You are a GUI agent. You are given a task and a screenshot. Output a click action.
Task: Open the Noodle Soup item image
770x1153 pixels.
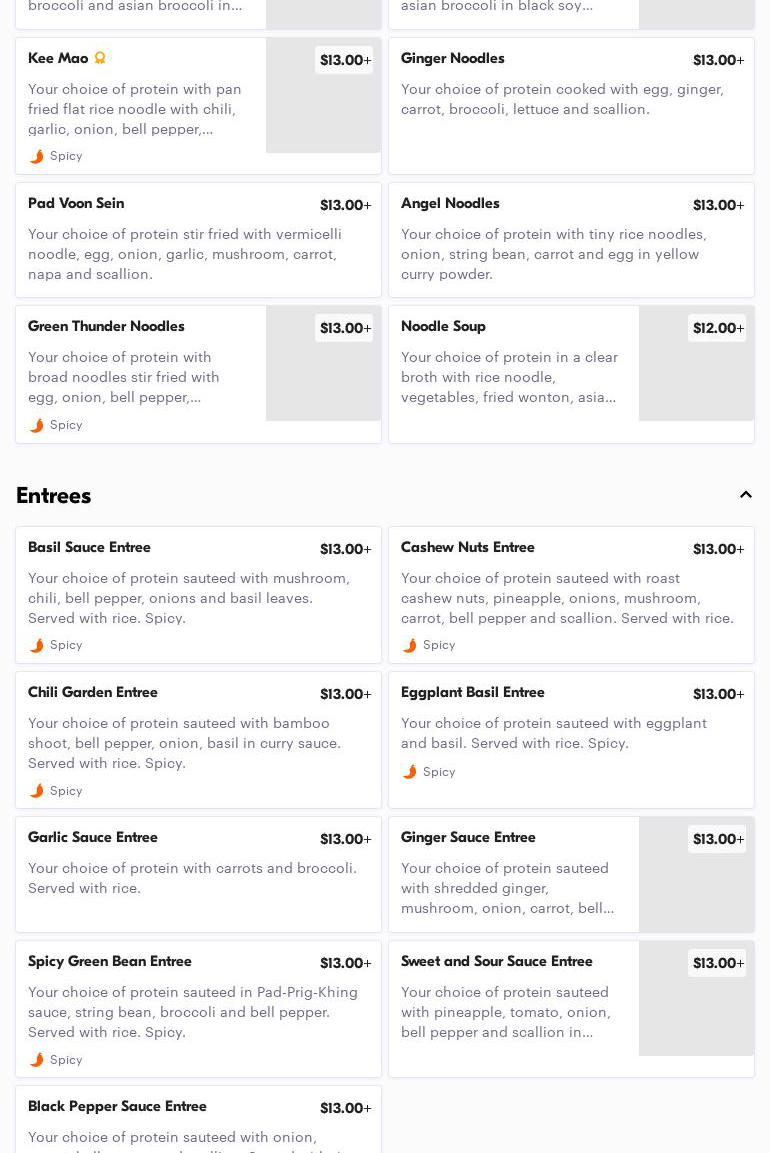[696, 363]
